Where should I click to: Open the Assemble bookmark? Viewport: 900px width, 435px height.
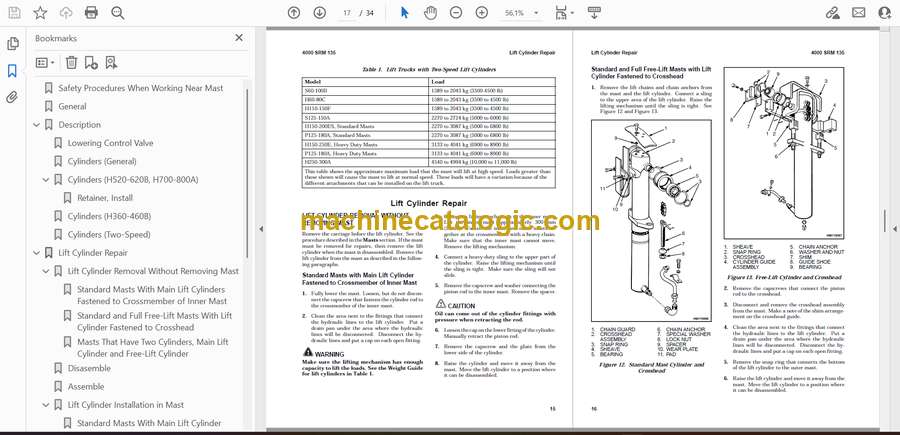point(86,386)
